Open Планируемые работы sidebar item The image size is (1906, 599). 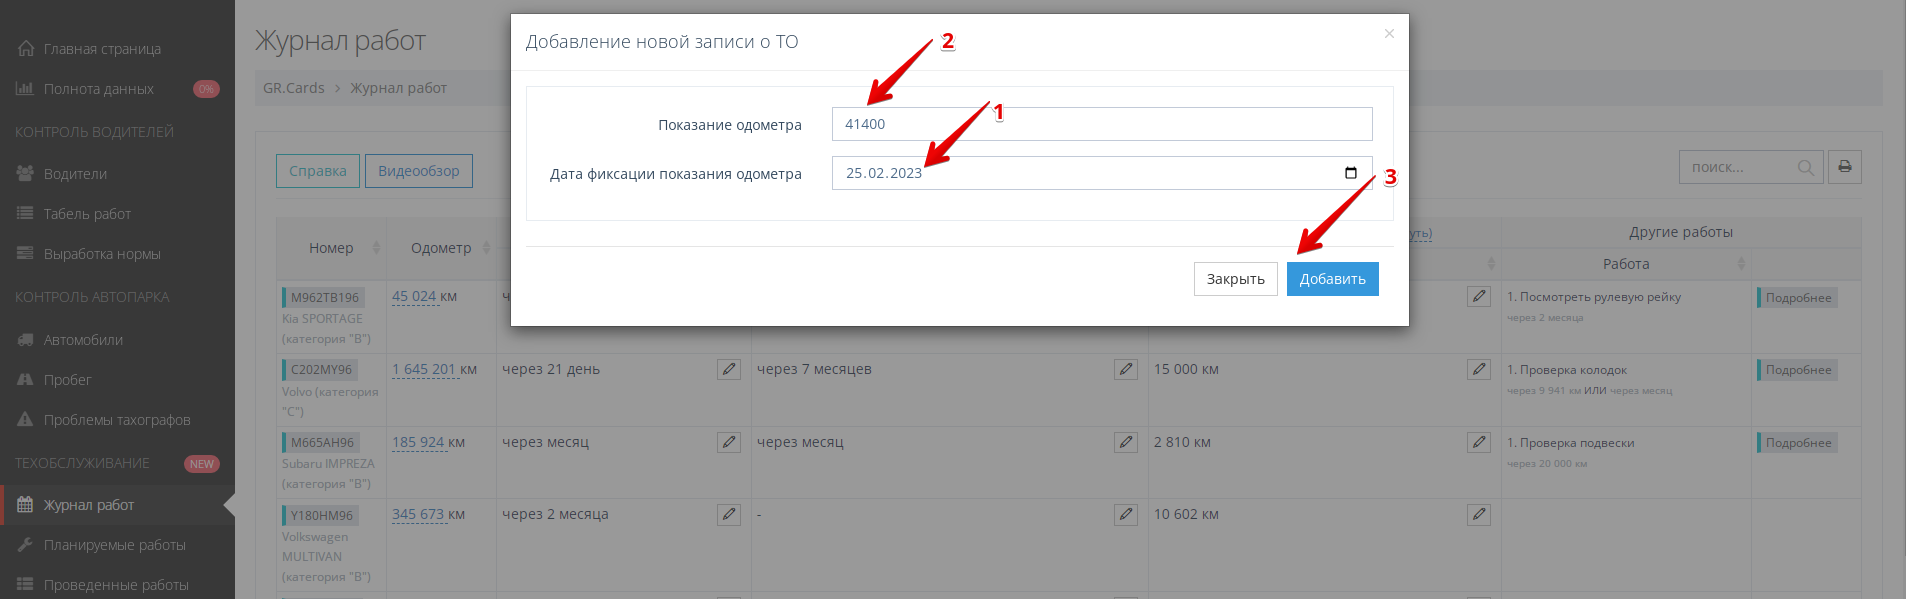(x=114, y=545)
